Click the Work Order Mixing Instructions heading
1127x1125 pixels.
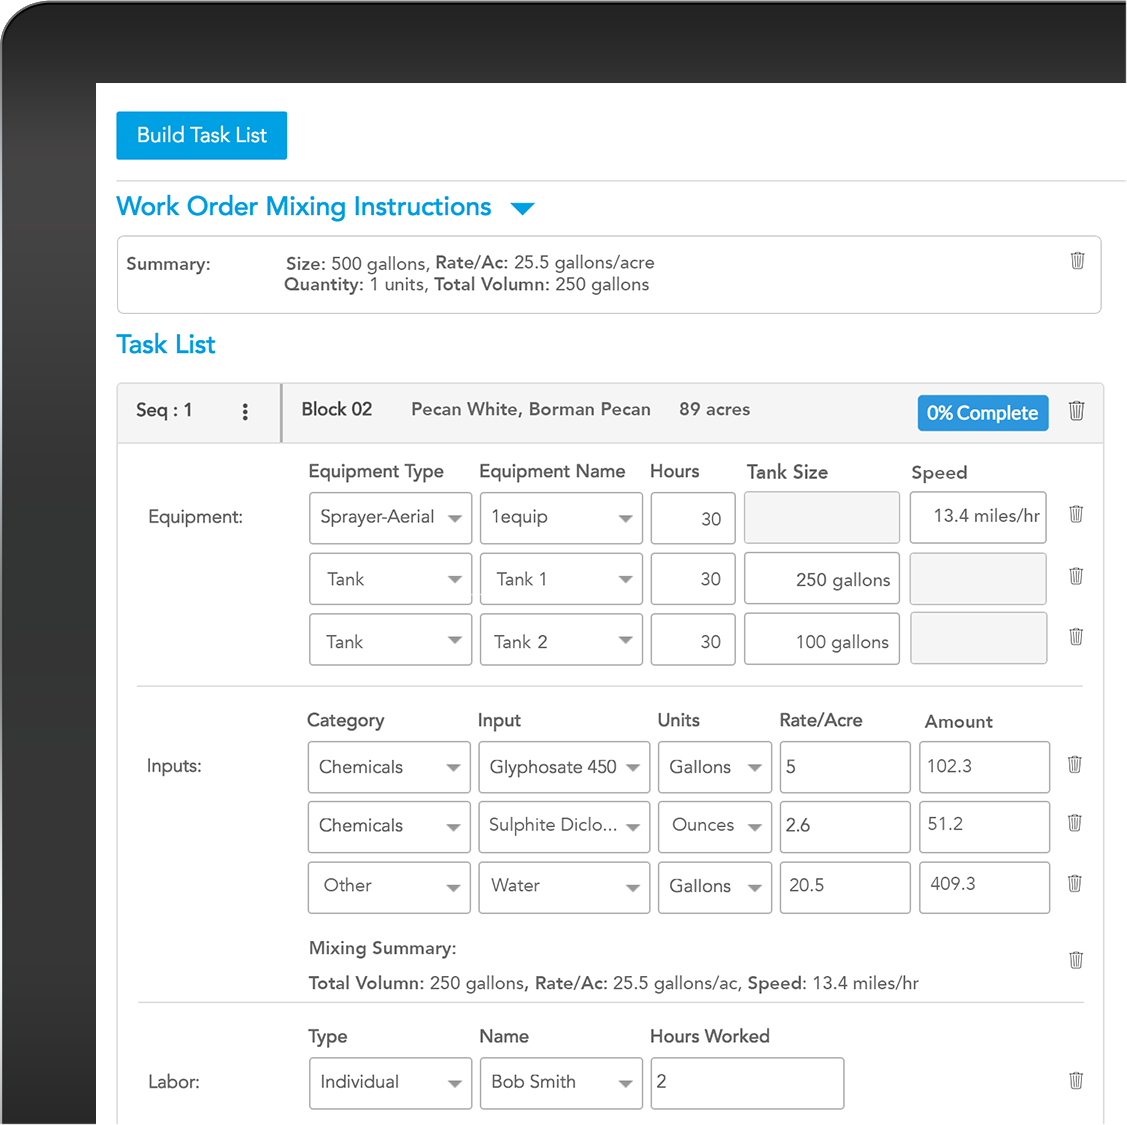click(x=303, y=207)
